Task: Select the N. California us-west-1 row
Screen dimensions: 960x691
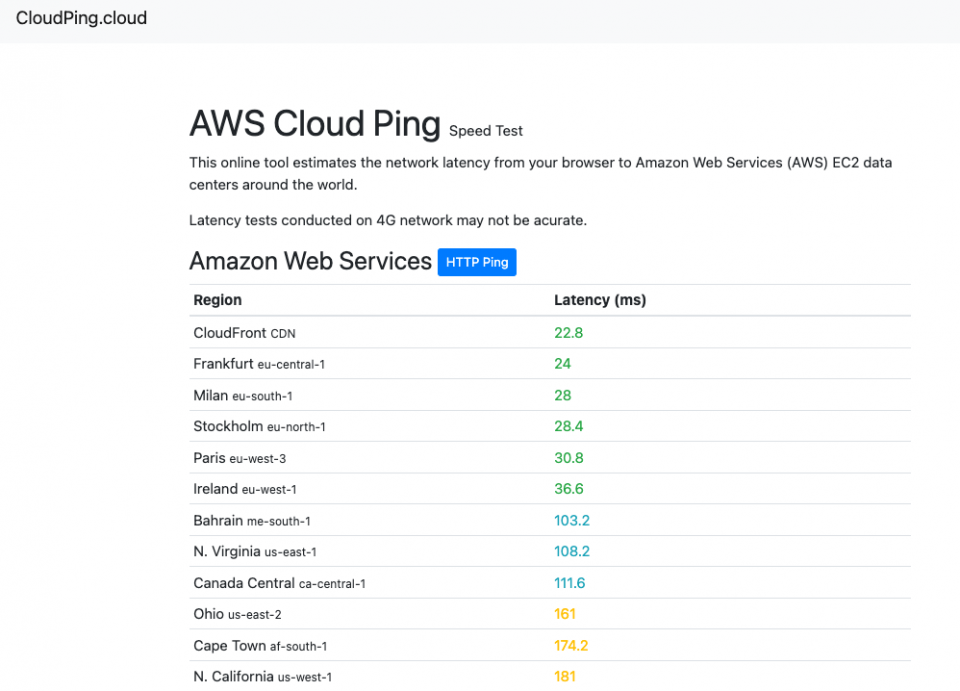Action: pos(262,677)
